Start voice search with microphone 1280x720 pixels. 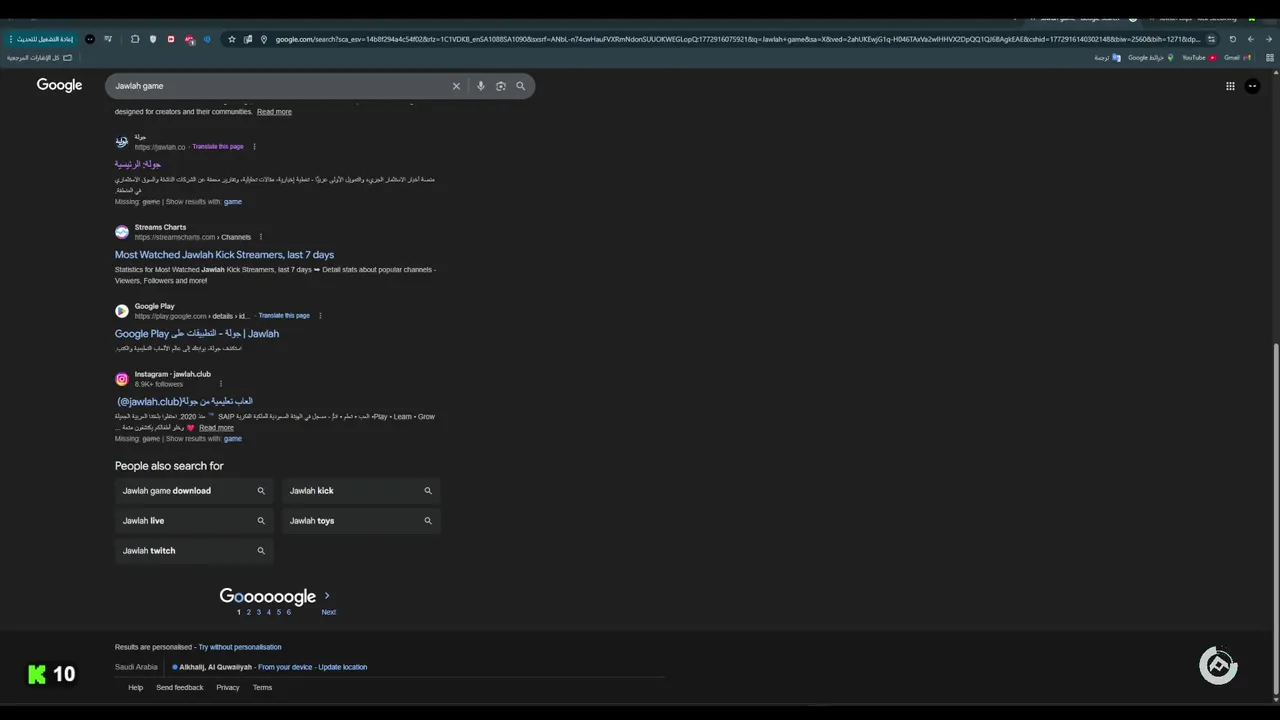coord(480,86)
